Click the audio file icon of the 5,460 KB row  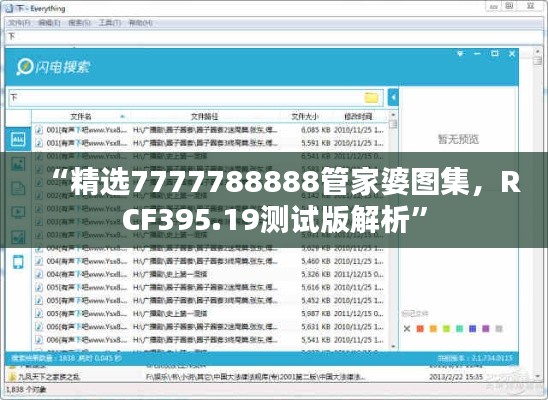point(39,261)
